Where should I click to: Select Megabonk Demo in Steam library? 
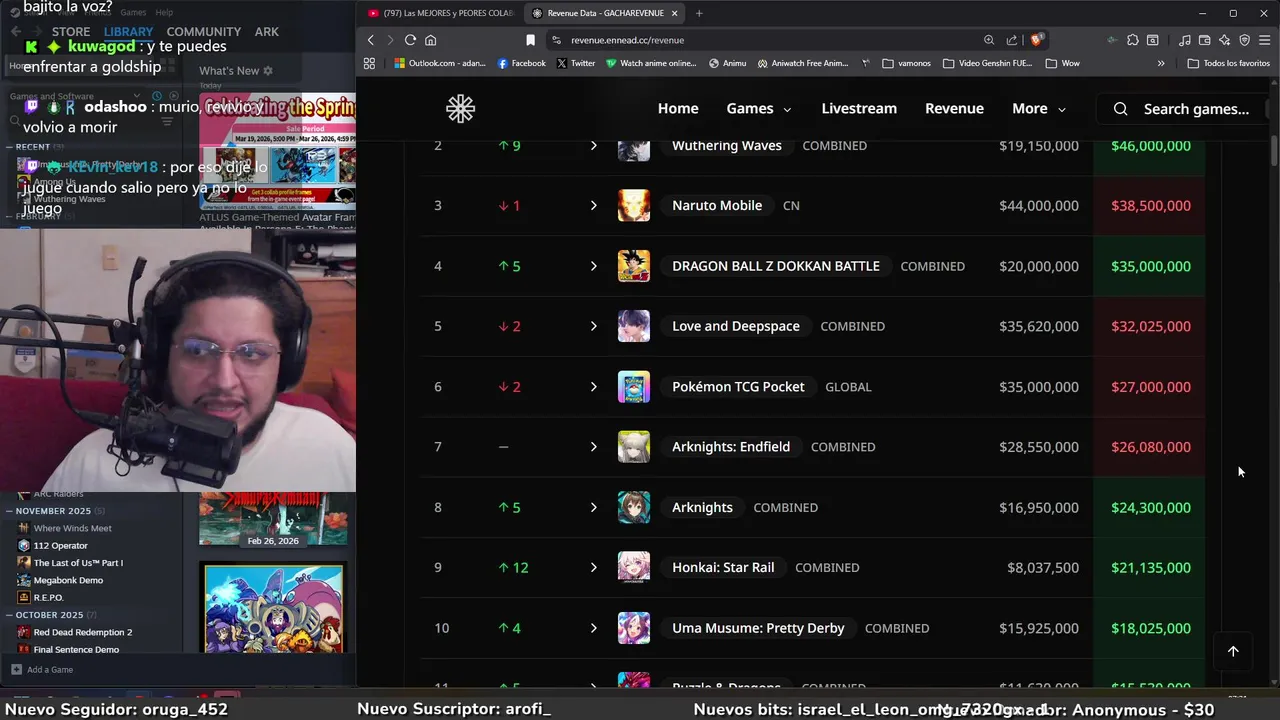point(68,580)
